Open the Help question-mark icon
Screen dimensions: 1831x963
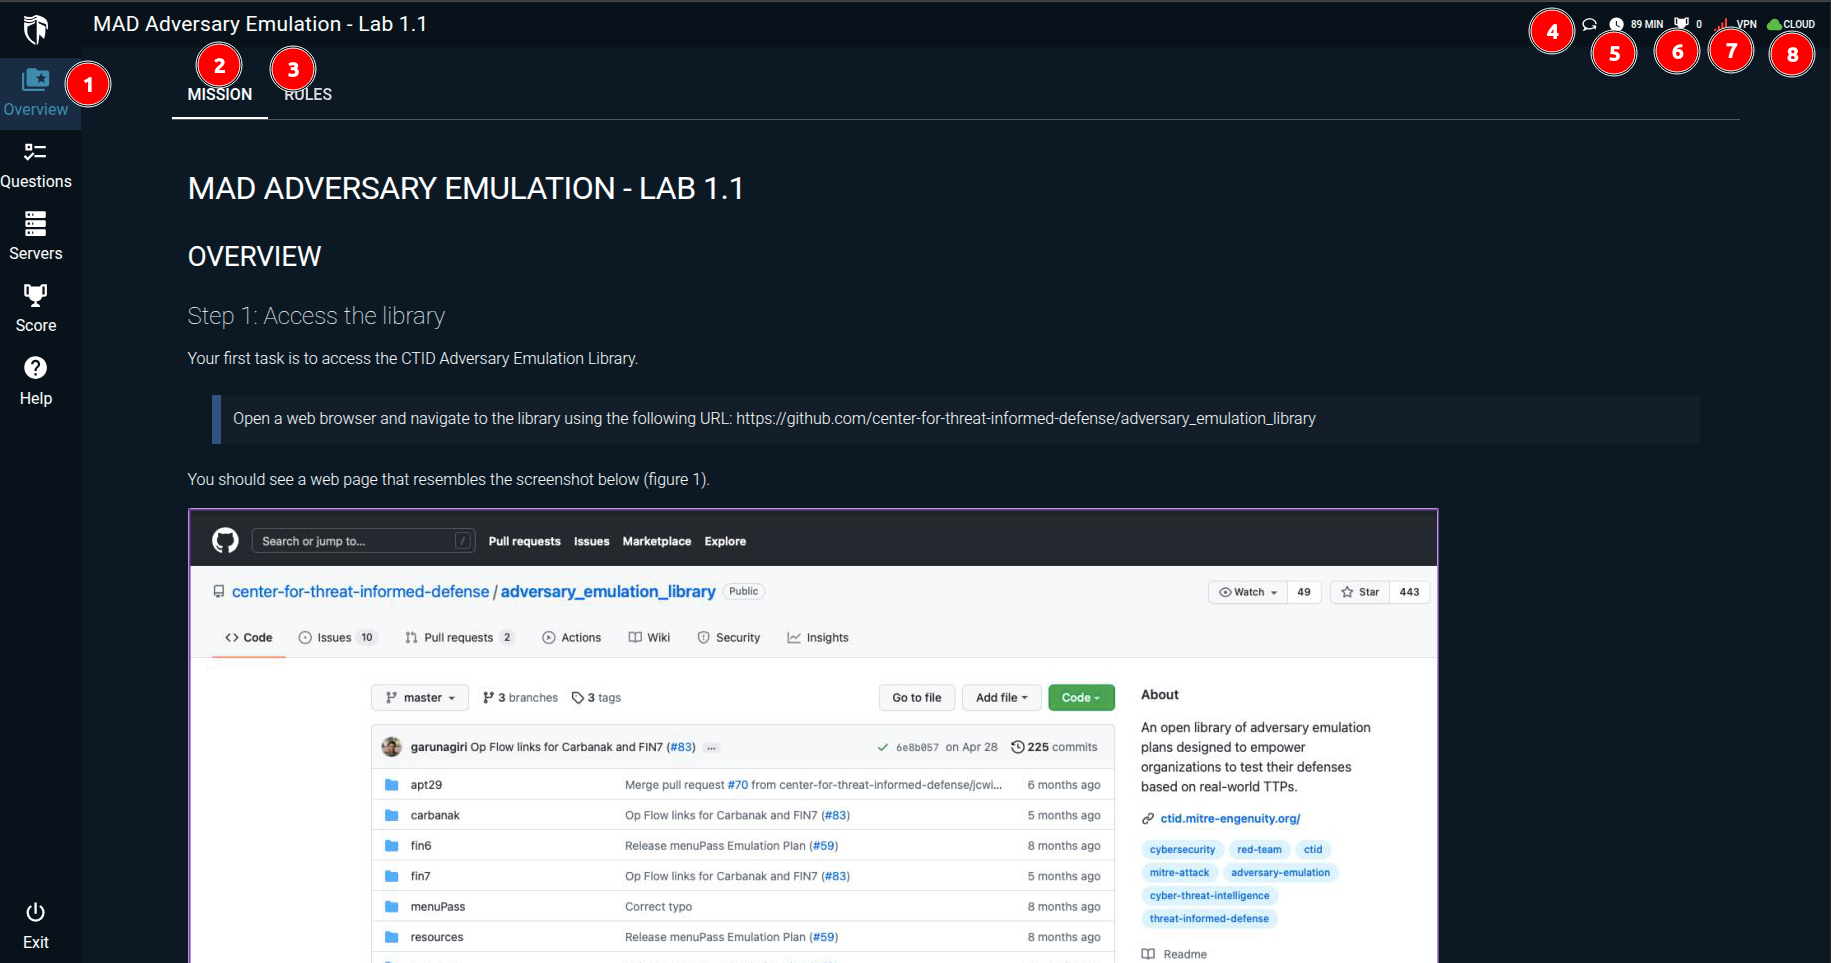click(36, 382)
